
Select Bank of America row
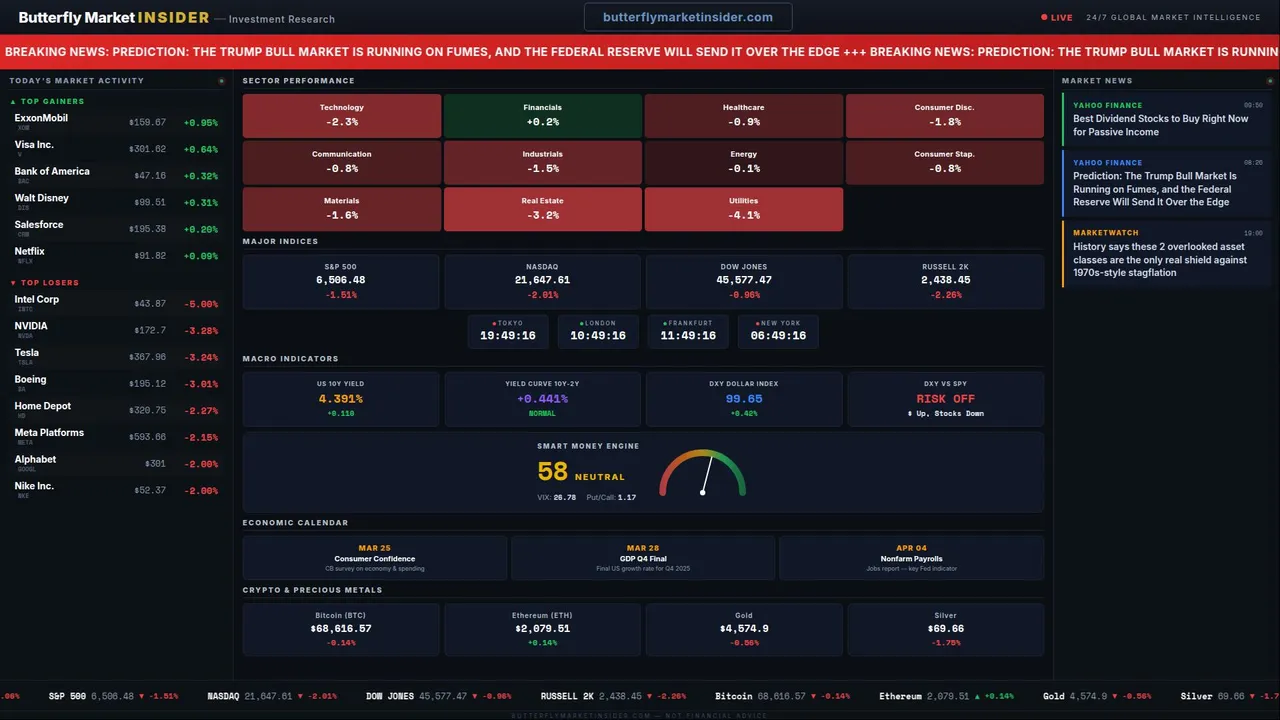[x=116, y=175]
